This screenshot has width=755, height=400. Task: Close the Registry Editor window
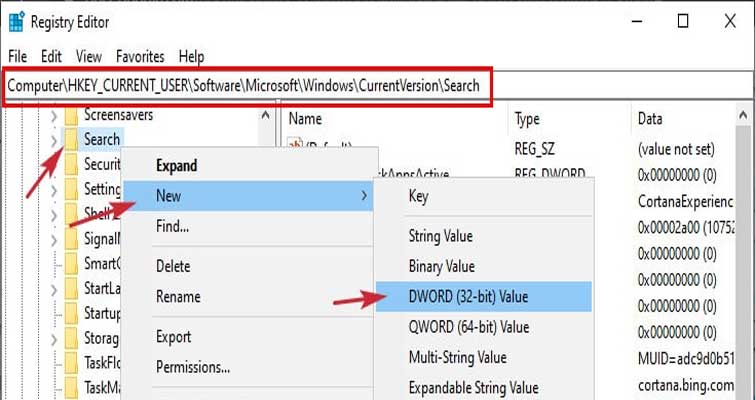pyautogui.click(x=730, y=21)
